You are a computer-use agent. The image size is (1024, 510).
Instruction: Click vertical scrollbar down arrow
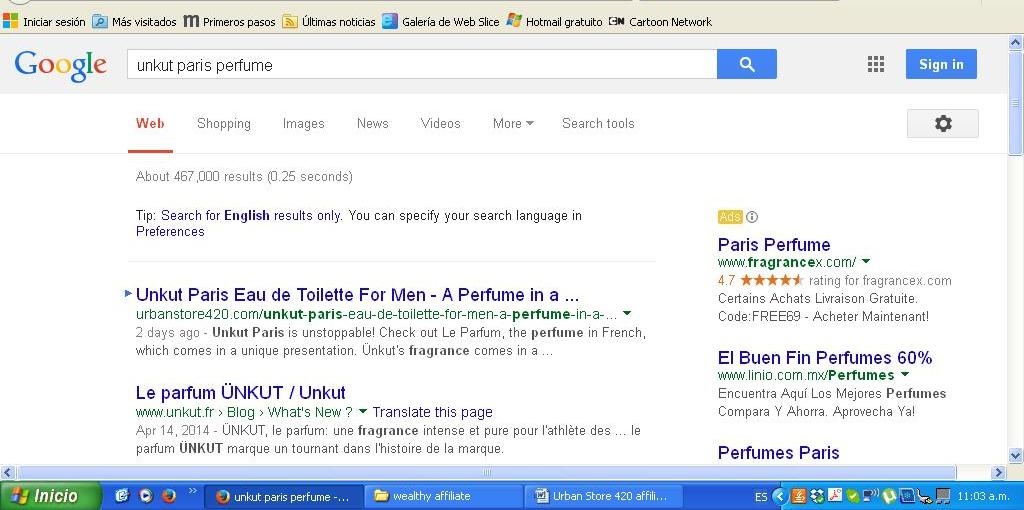(x=1016, y=455)
